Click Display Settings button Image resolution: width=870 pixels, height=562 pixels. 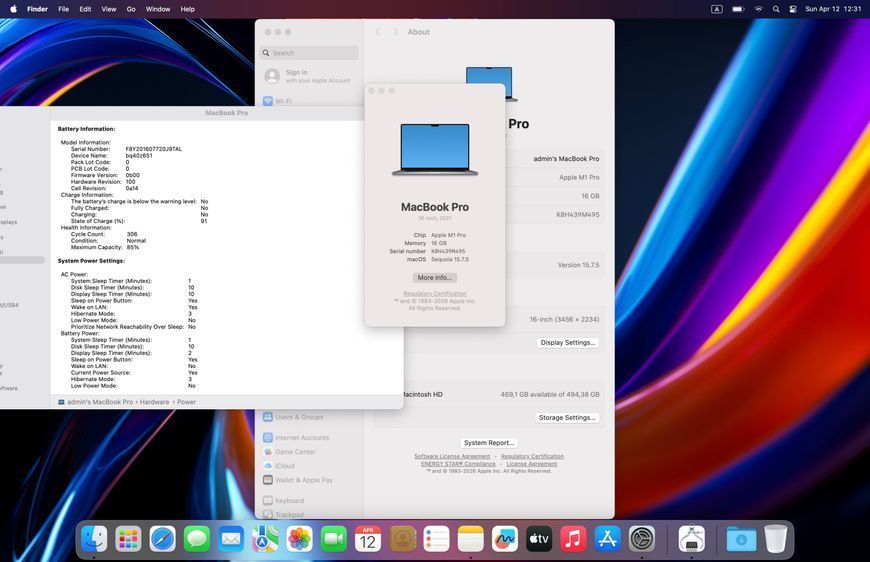568,342
